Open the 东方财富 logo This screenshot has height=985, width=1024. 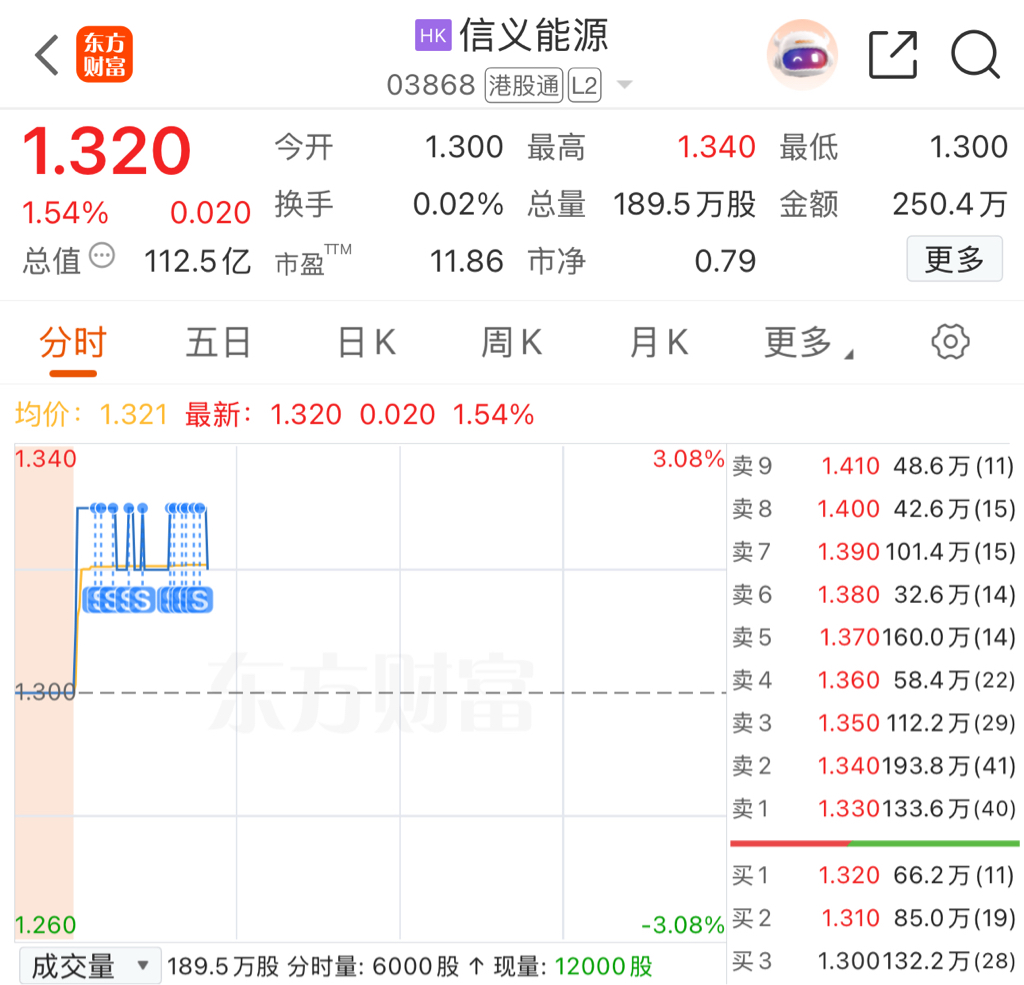104,55
